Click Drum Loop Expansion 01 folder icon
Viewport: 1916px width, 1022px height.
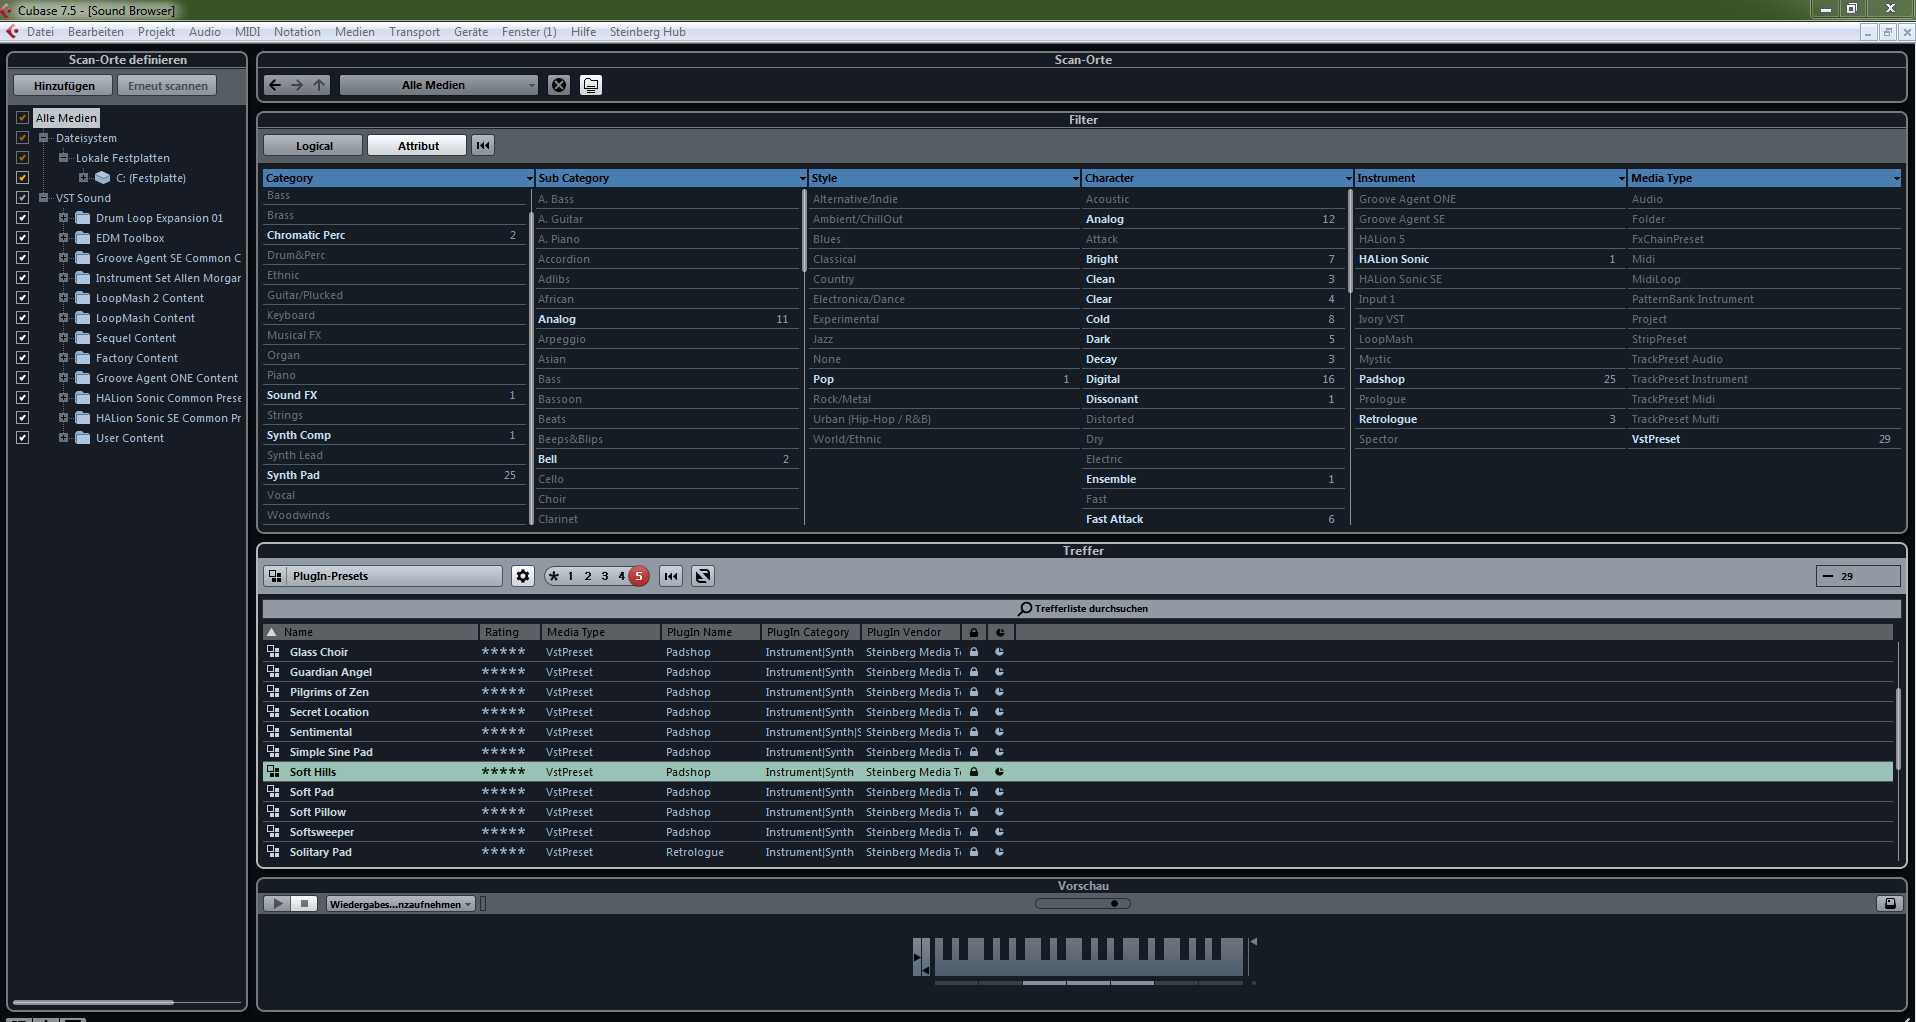(83, 218)
